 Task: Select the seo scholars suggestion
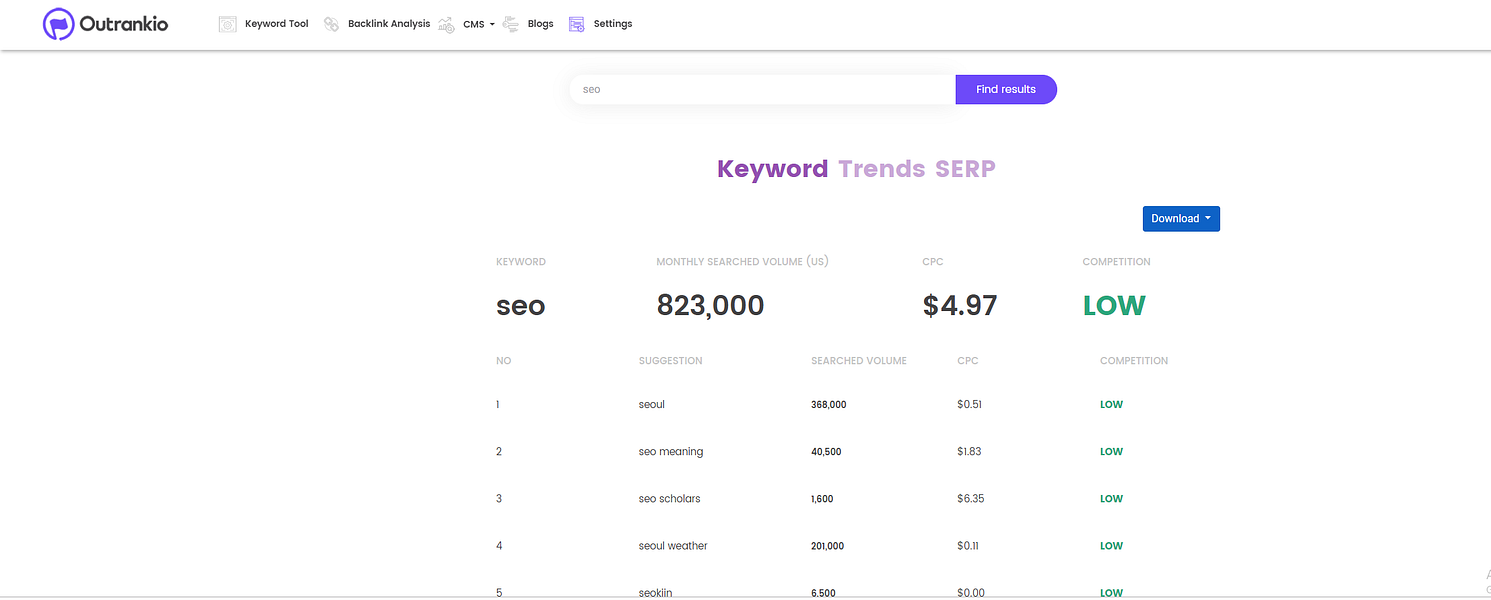pos(670,499)
